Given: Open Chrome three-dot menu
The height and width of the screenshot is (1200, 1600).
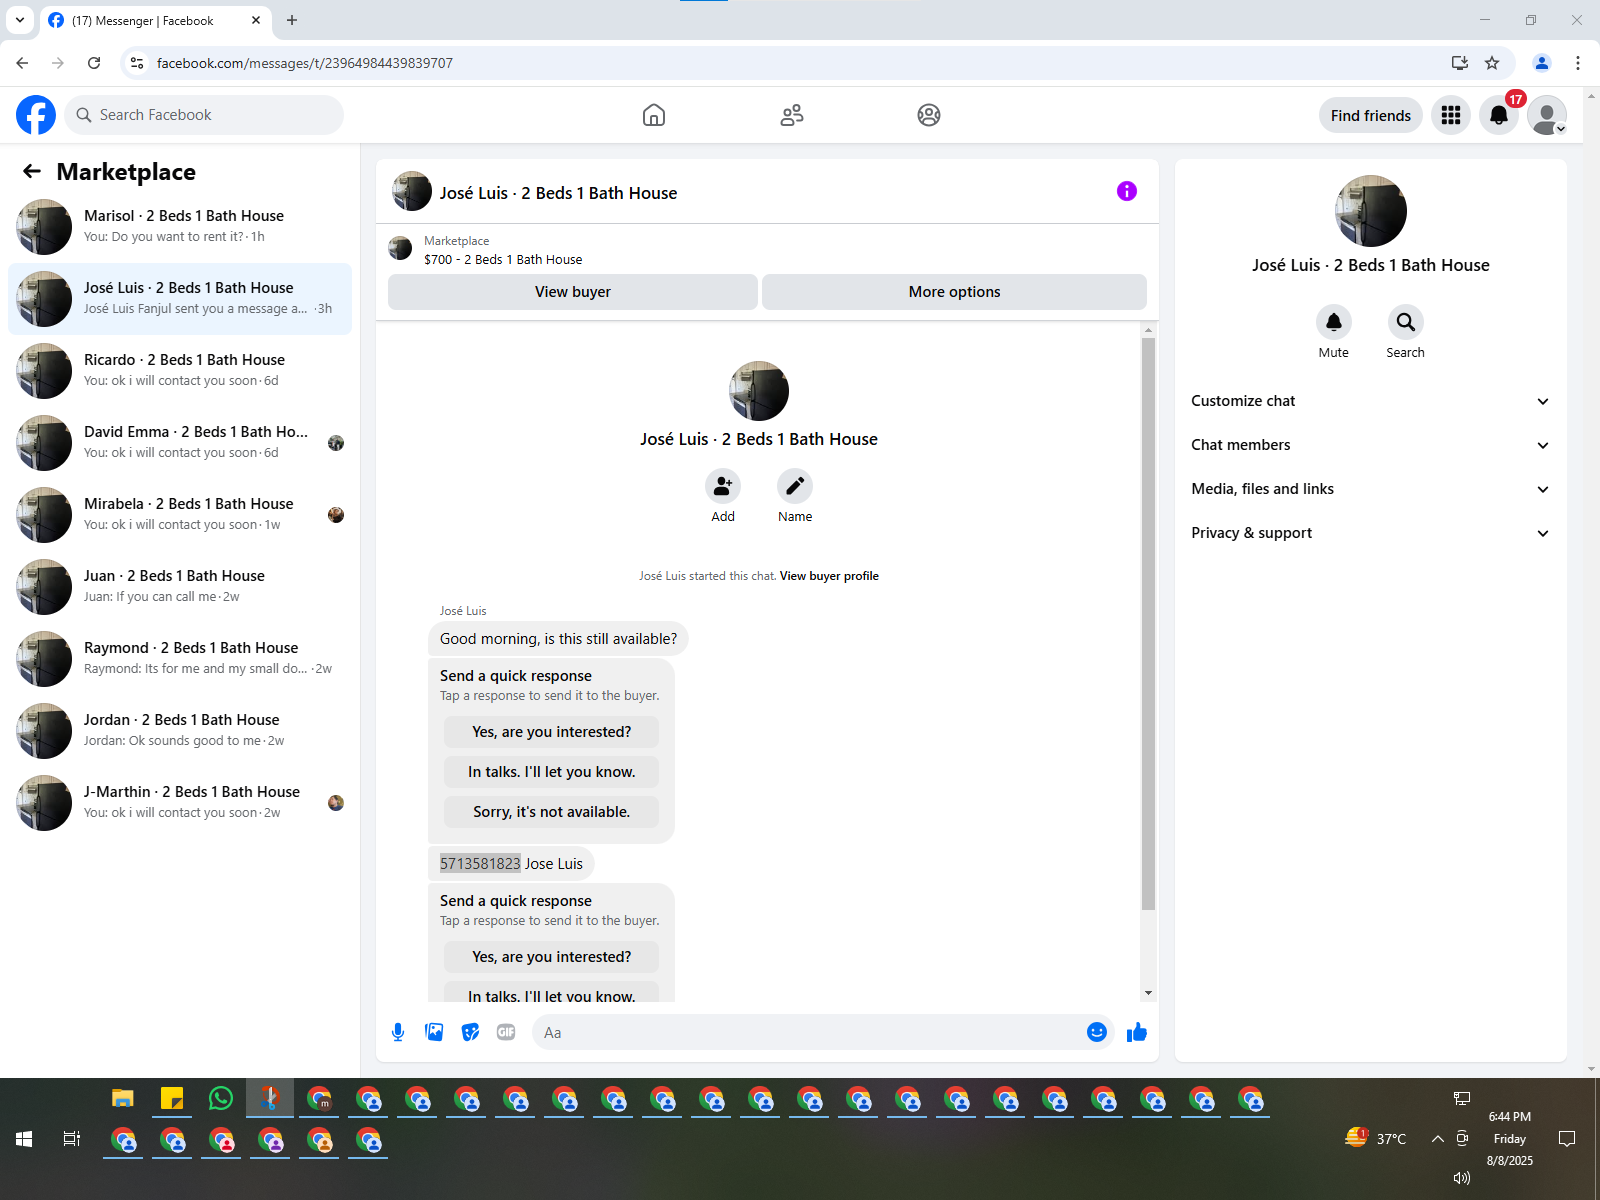Looking at the screenshot, I should point(1578,63).
